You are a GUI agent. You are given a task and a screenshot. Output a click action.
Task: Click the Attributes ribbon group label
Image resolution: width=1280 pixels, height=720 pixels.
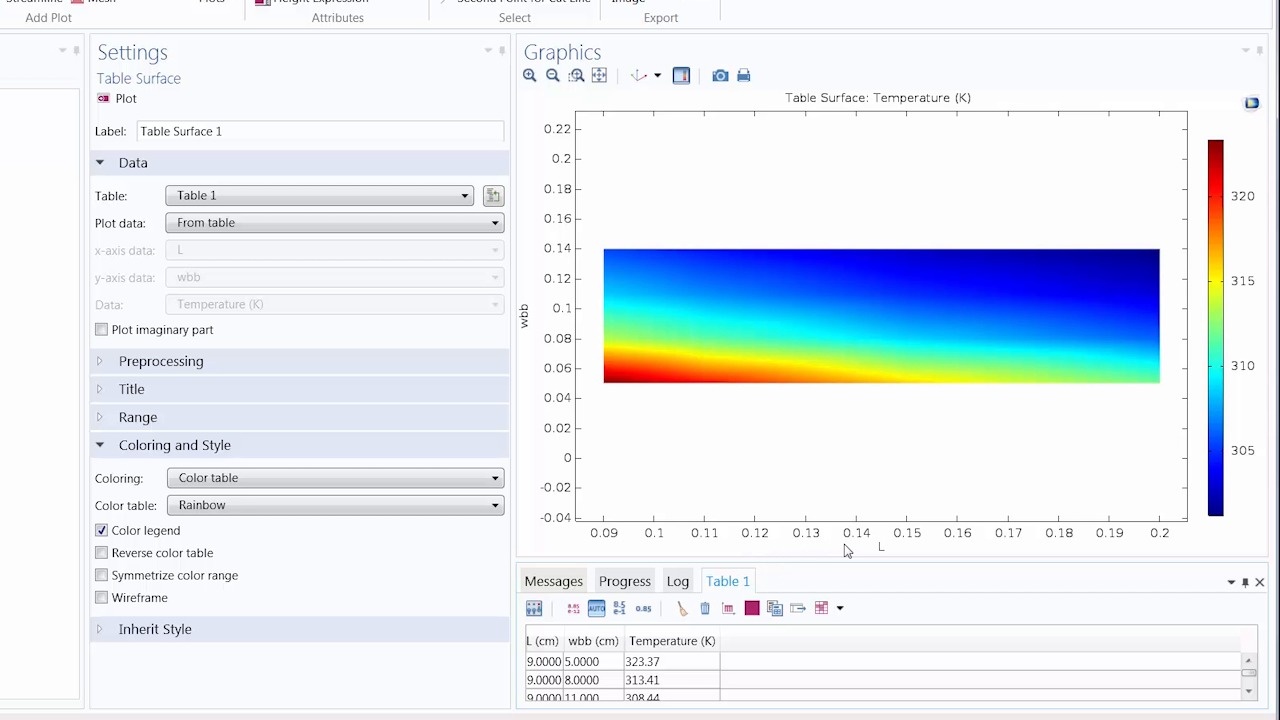tap(338, 18)
